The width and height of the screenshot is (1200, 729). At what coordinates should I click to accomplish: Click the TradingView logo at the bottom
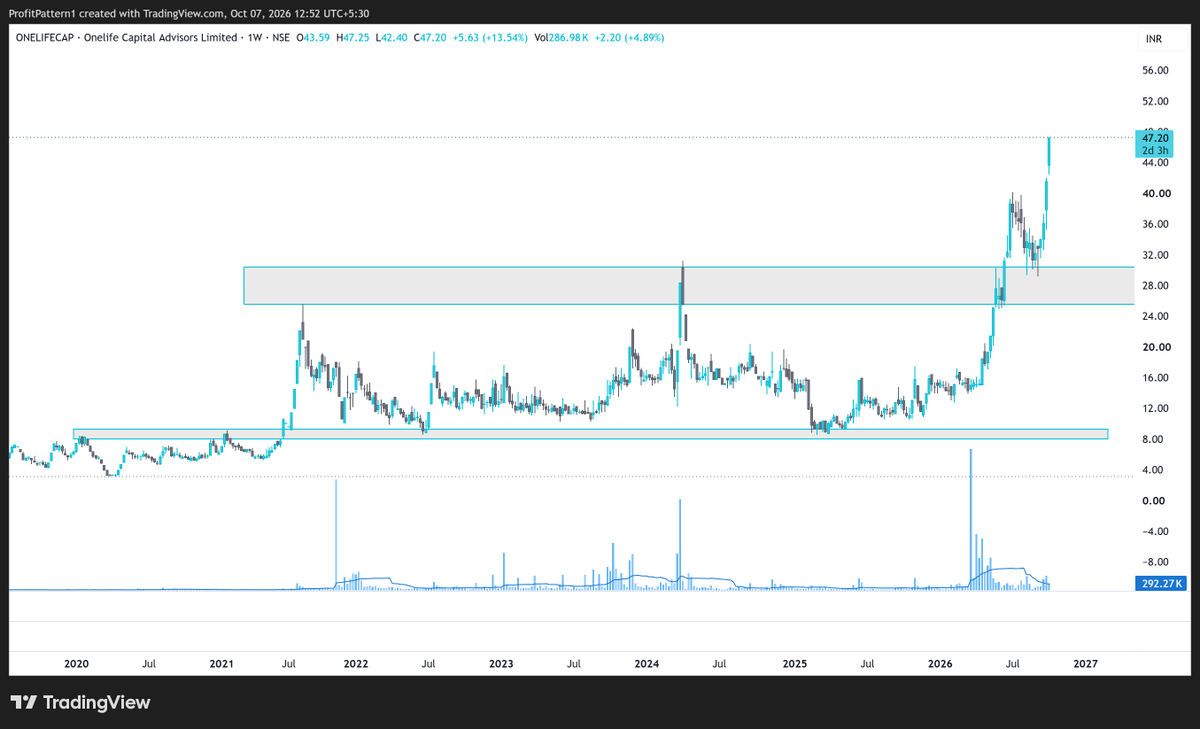[80, 703]
